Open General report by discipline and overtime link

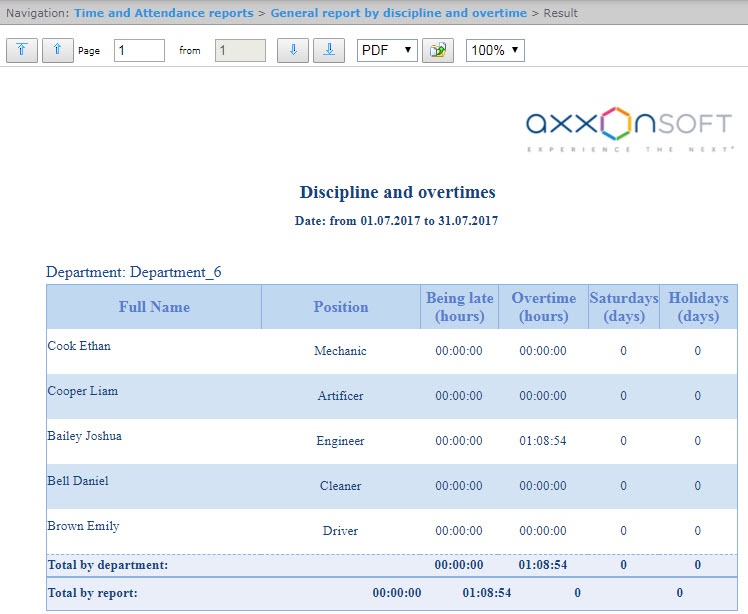tap(398, 13)
